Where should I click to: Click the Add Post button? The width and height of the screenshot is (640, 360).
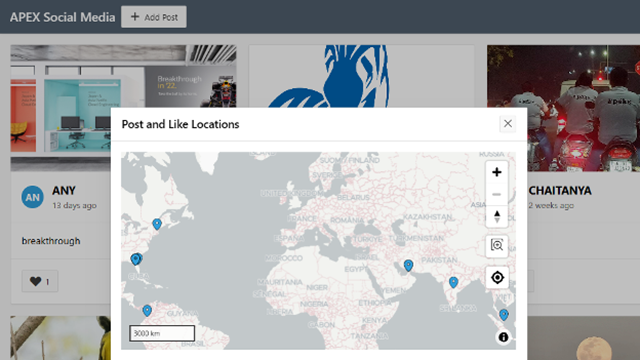pos(154,17)
